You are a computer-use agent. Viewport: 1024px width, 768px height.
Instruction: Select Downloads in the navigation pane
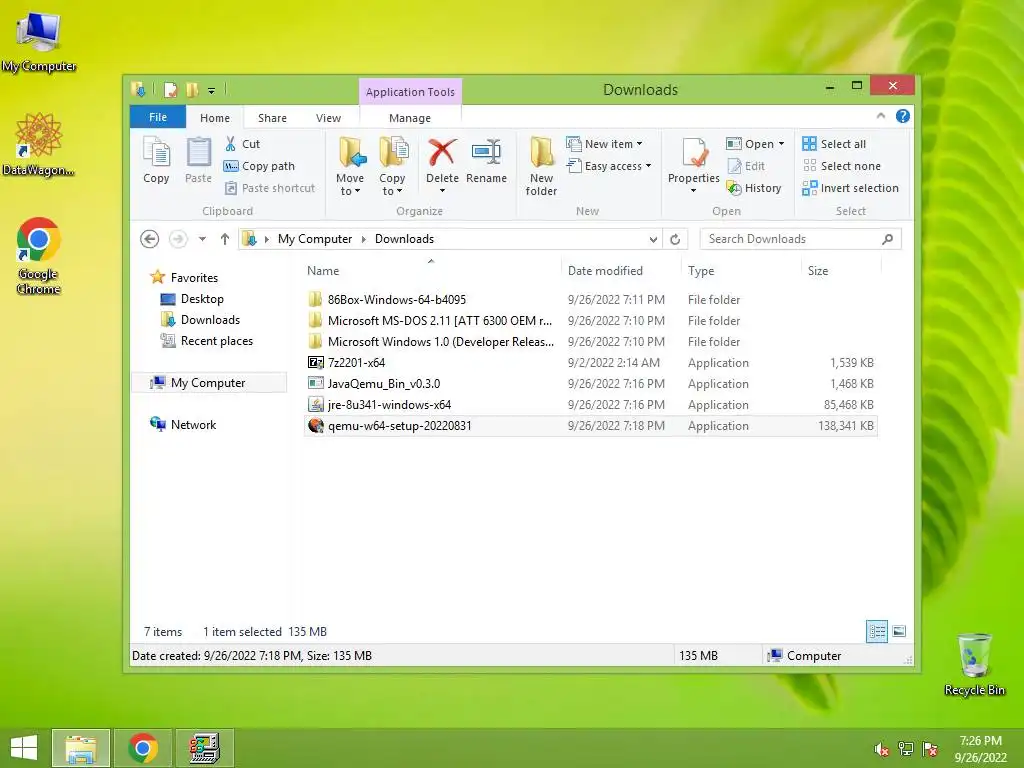(200, 320)
